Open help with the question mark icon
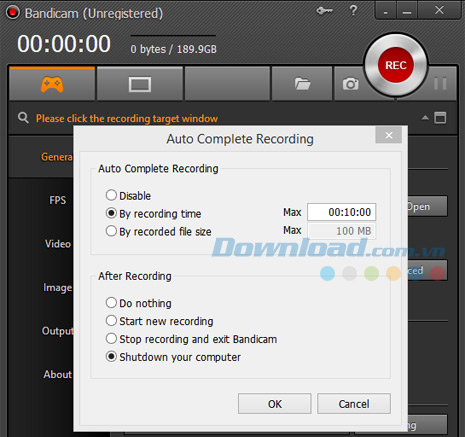The width and height of the screenshot is (465, 437). coord(353,10)
